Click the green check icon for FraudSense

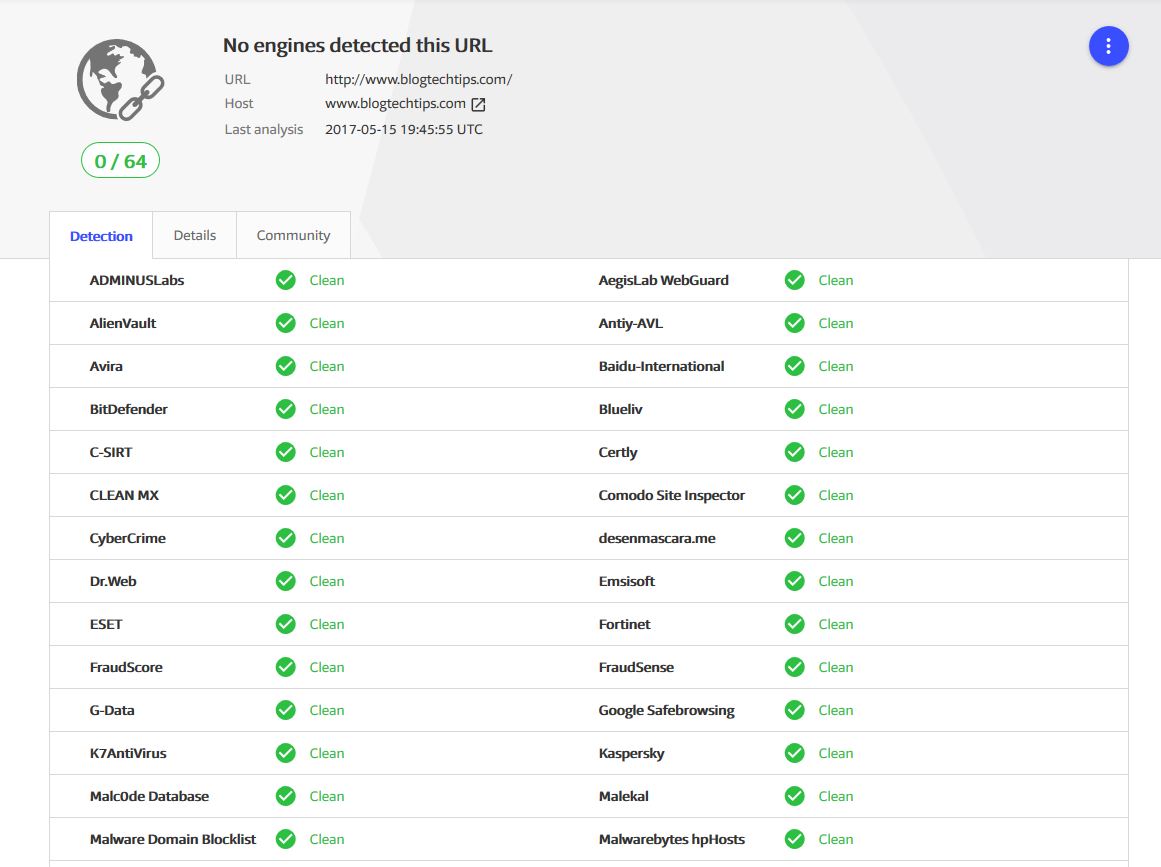(x=794, y=667)
